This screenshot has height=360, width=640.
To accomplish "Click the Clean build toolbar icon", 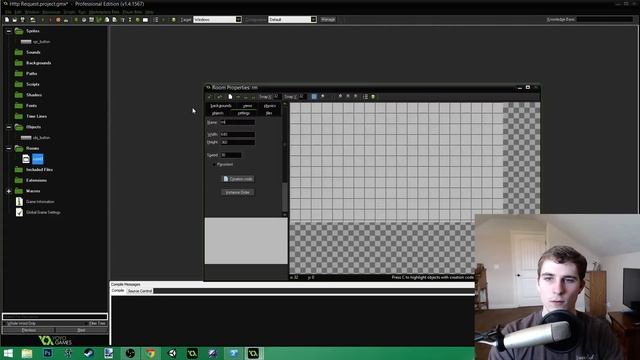I will point(66,20).
